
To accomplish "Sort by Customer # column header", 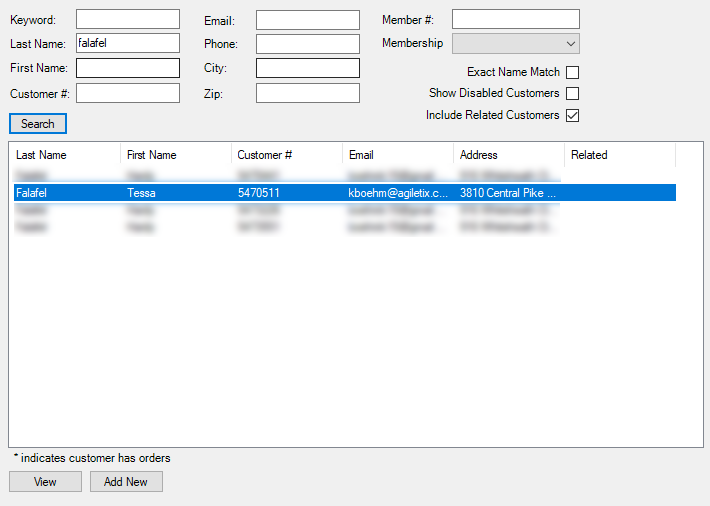I will click(x=286, y=155).
